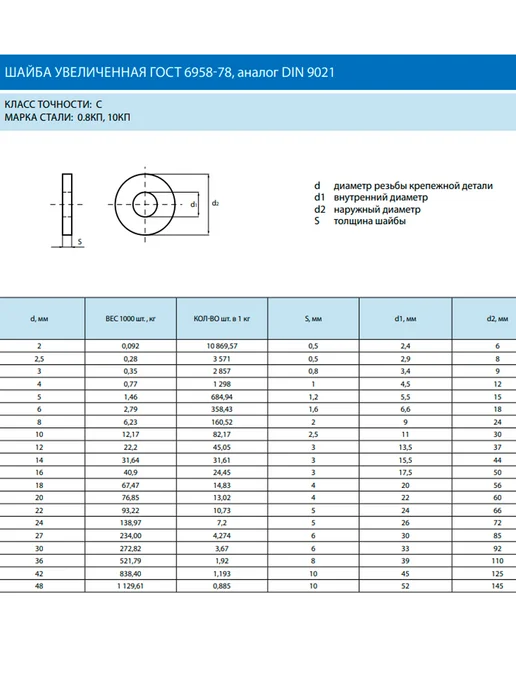Image resolution: width=516 pixels, height=688 pixels.
Task: Click the weight cell '2,79'
Action: click(x=130, y=409)
